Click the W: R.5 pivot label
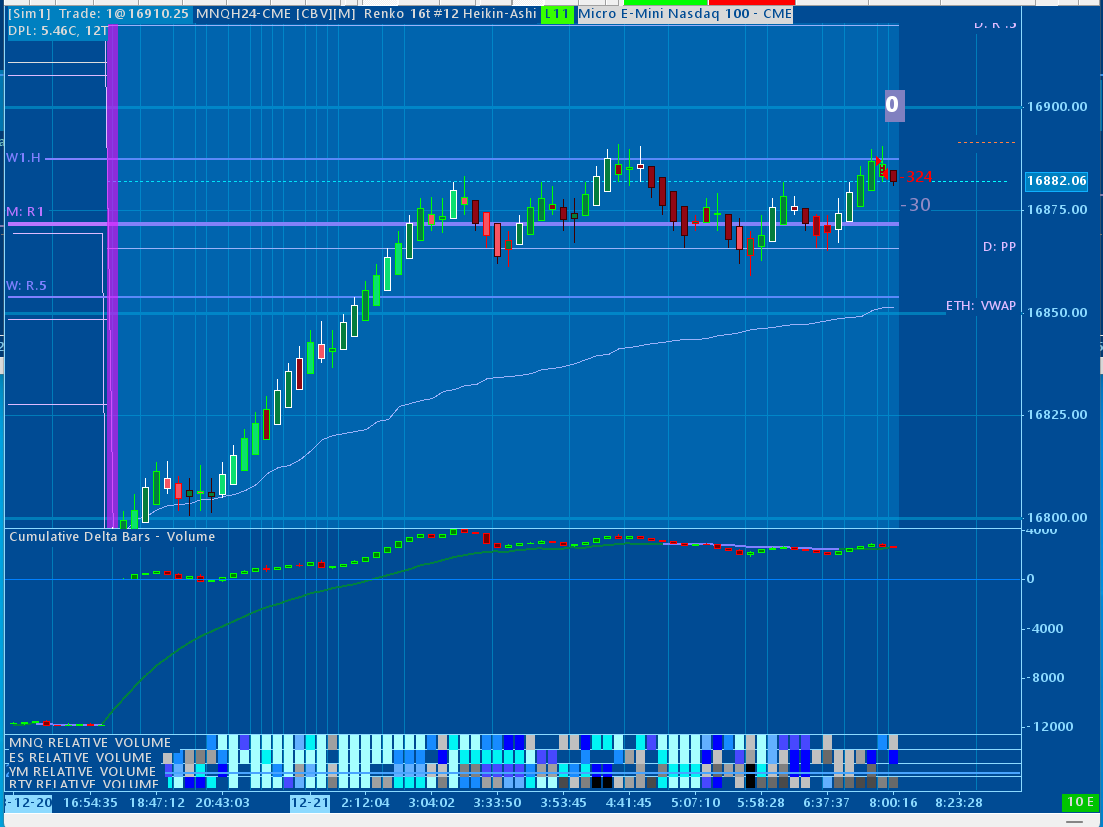Viewport: 1103px width, 827px height. (27, 286)
